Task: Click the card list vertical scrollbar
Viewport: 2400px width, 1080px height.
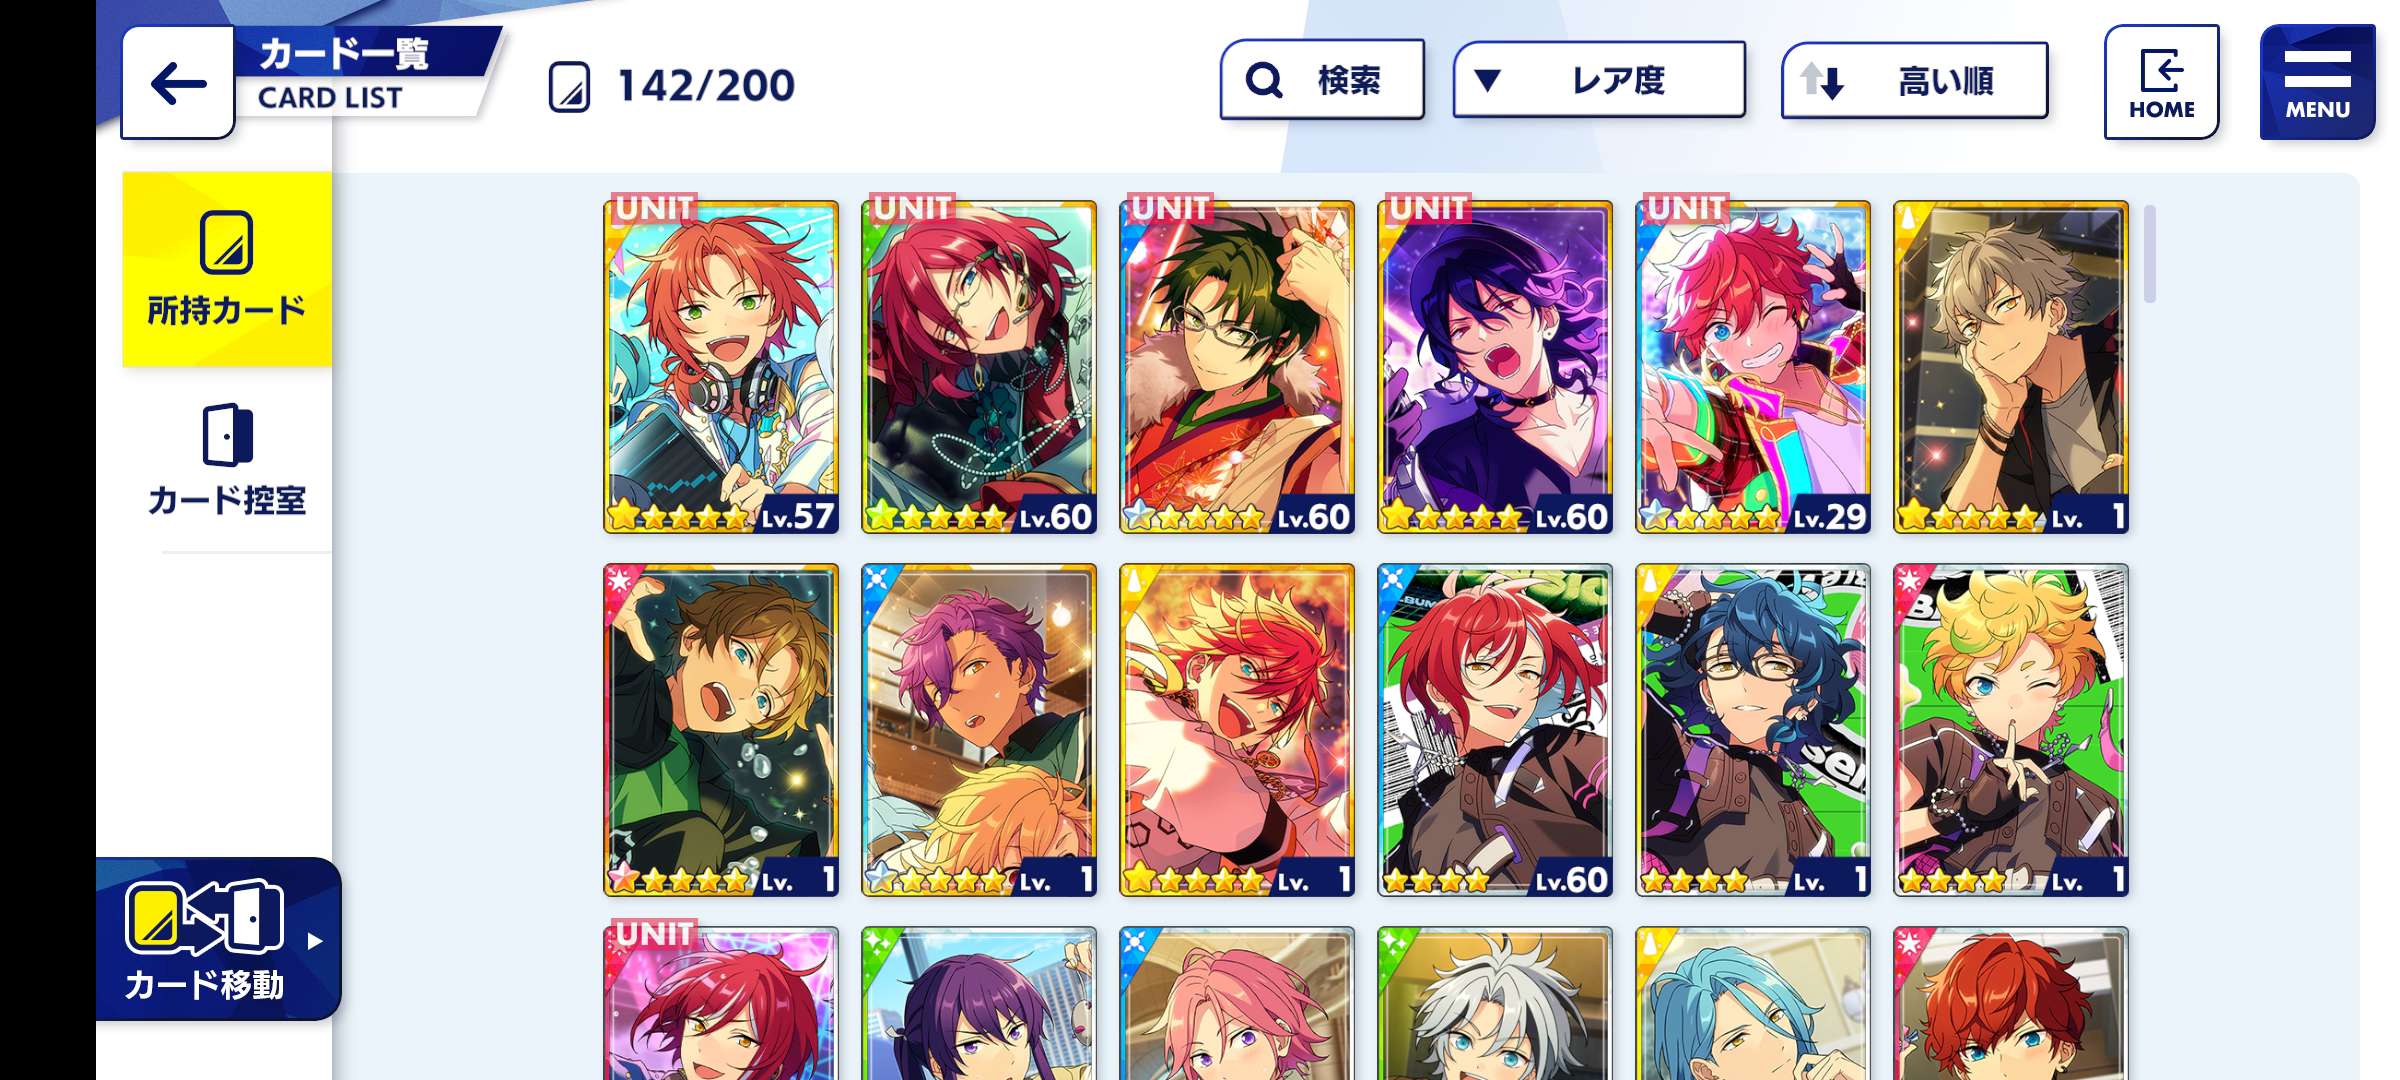Action: tap(2149, 254)
